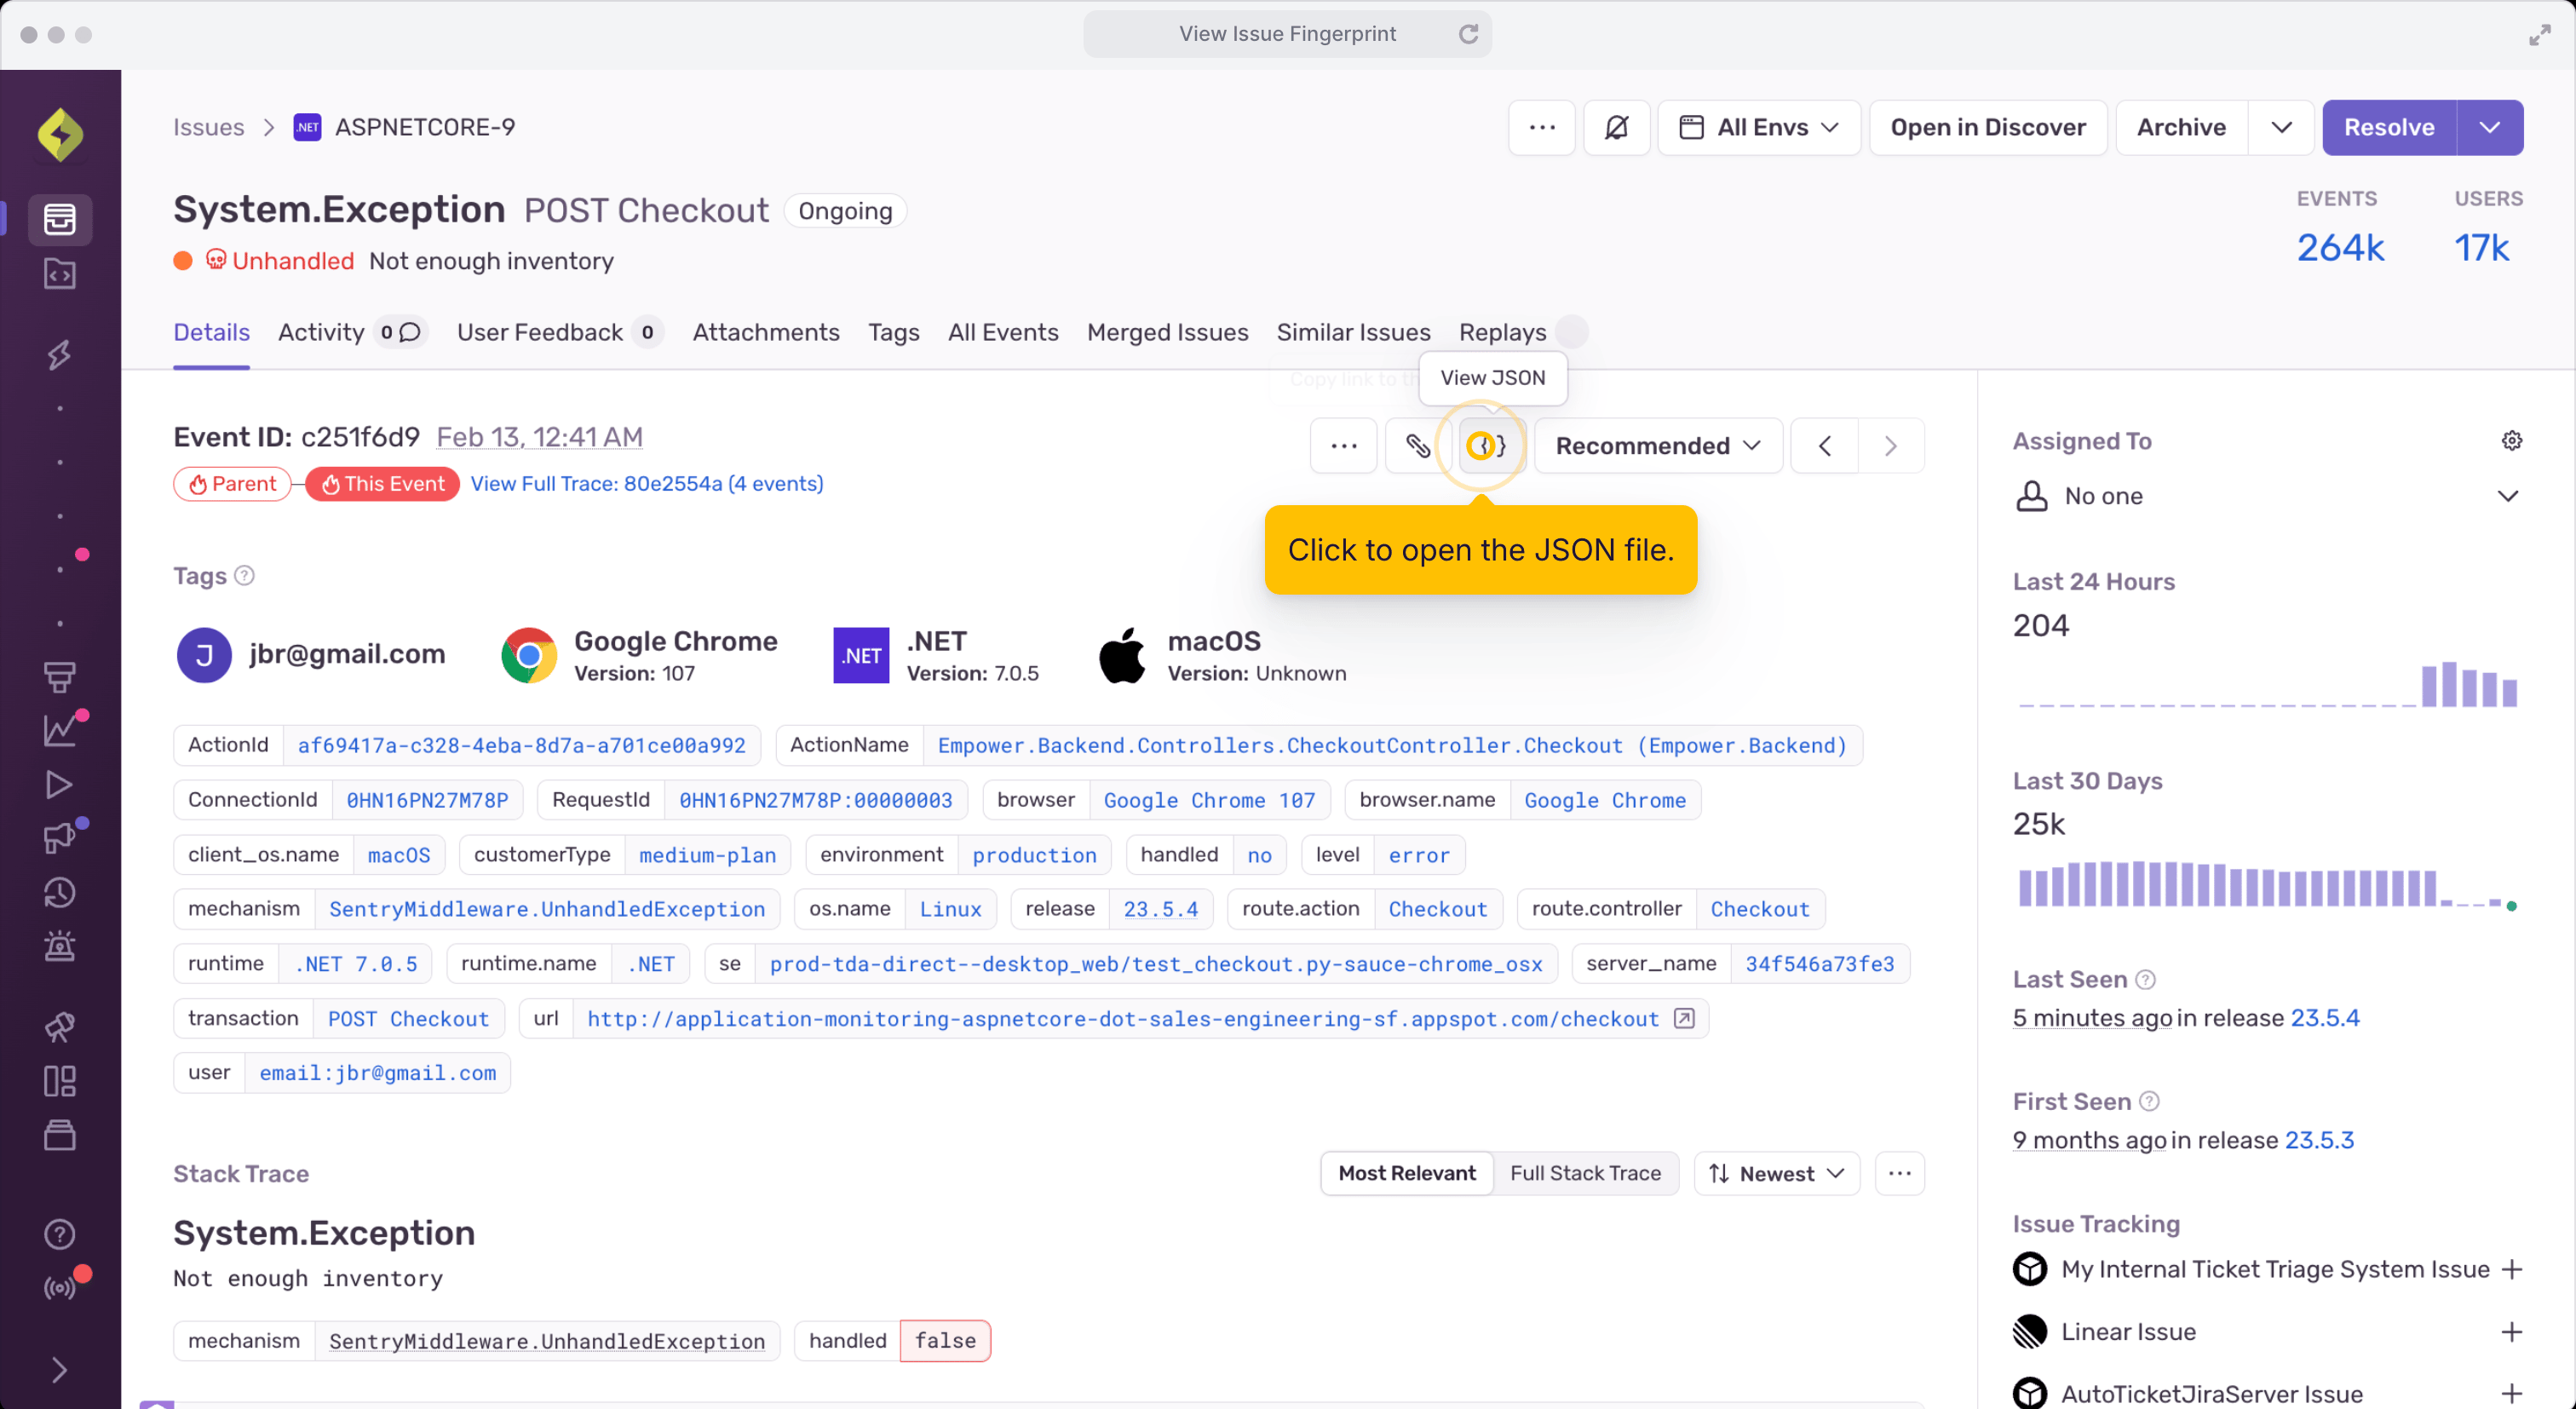Click the ActionId tag value af69417a
The image size is (2576, 1409).
[x=521, y=745]
